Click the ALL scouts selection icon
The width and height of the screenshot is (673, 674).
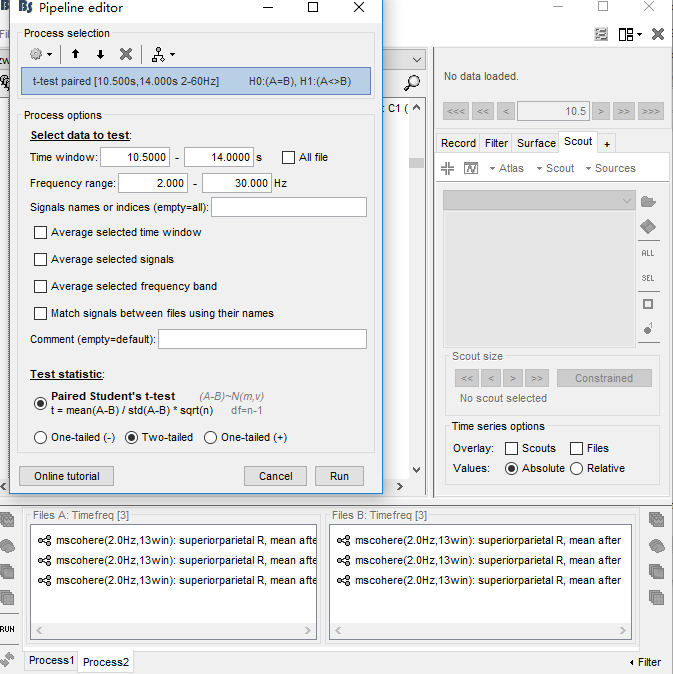pyautogui.click(x=648, y=253)
